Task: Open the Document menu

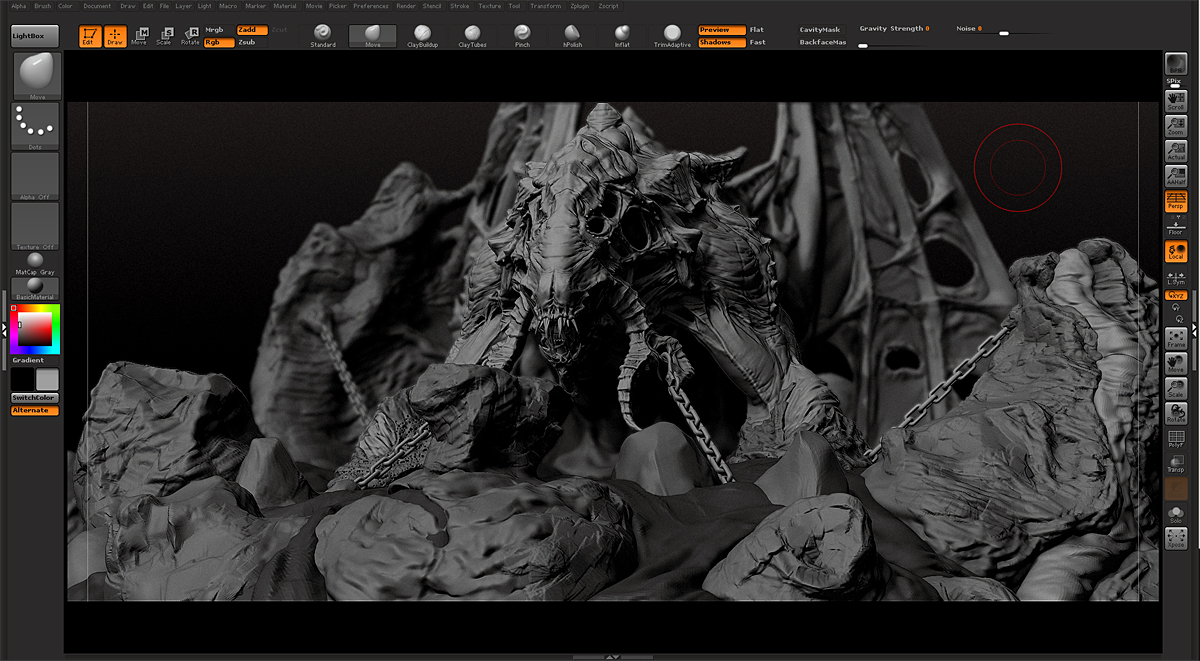Action: (98, 6)
